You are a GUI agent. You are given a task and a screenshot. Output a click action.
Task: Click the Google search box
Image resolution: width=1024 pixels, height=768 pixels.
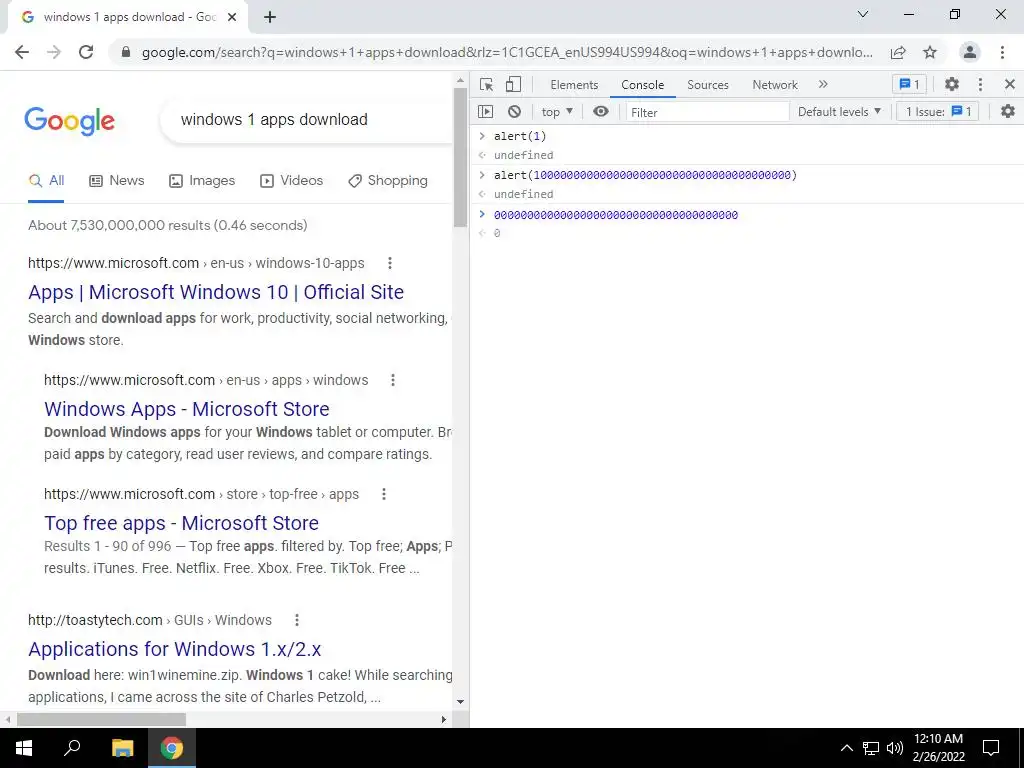[307, 120]
